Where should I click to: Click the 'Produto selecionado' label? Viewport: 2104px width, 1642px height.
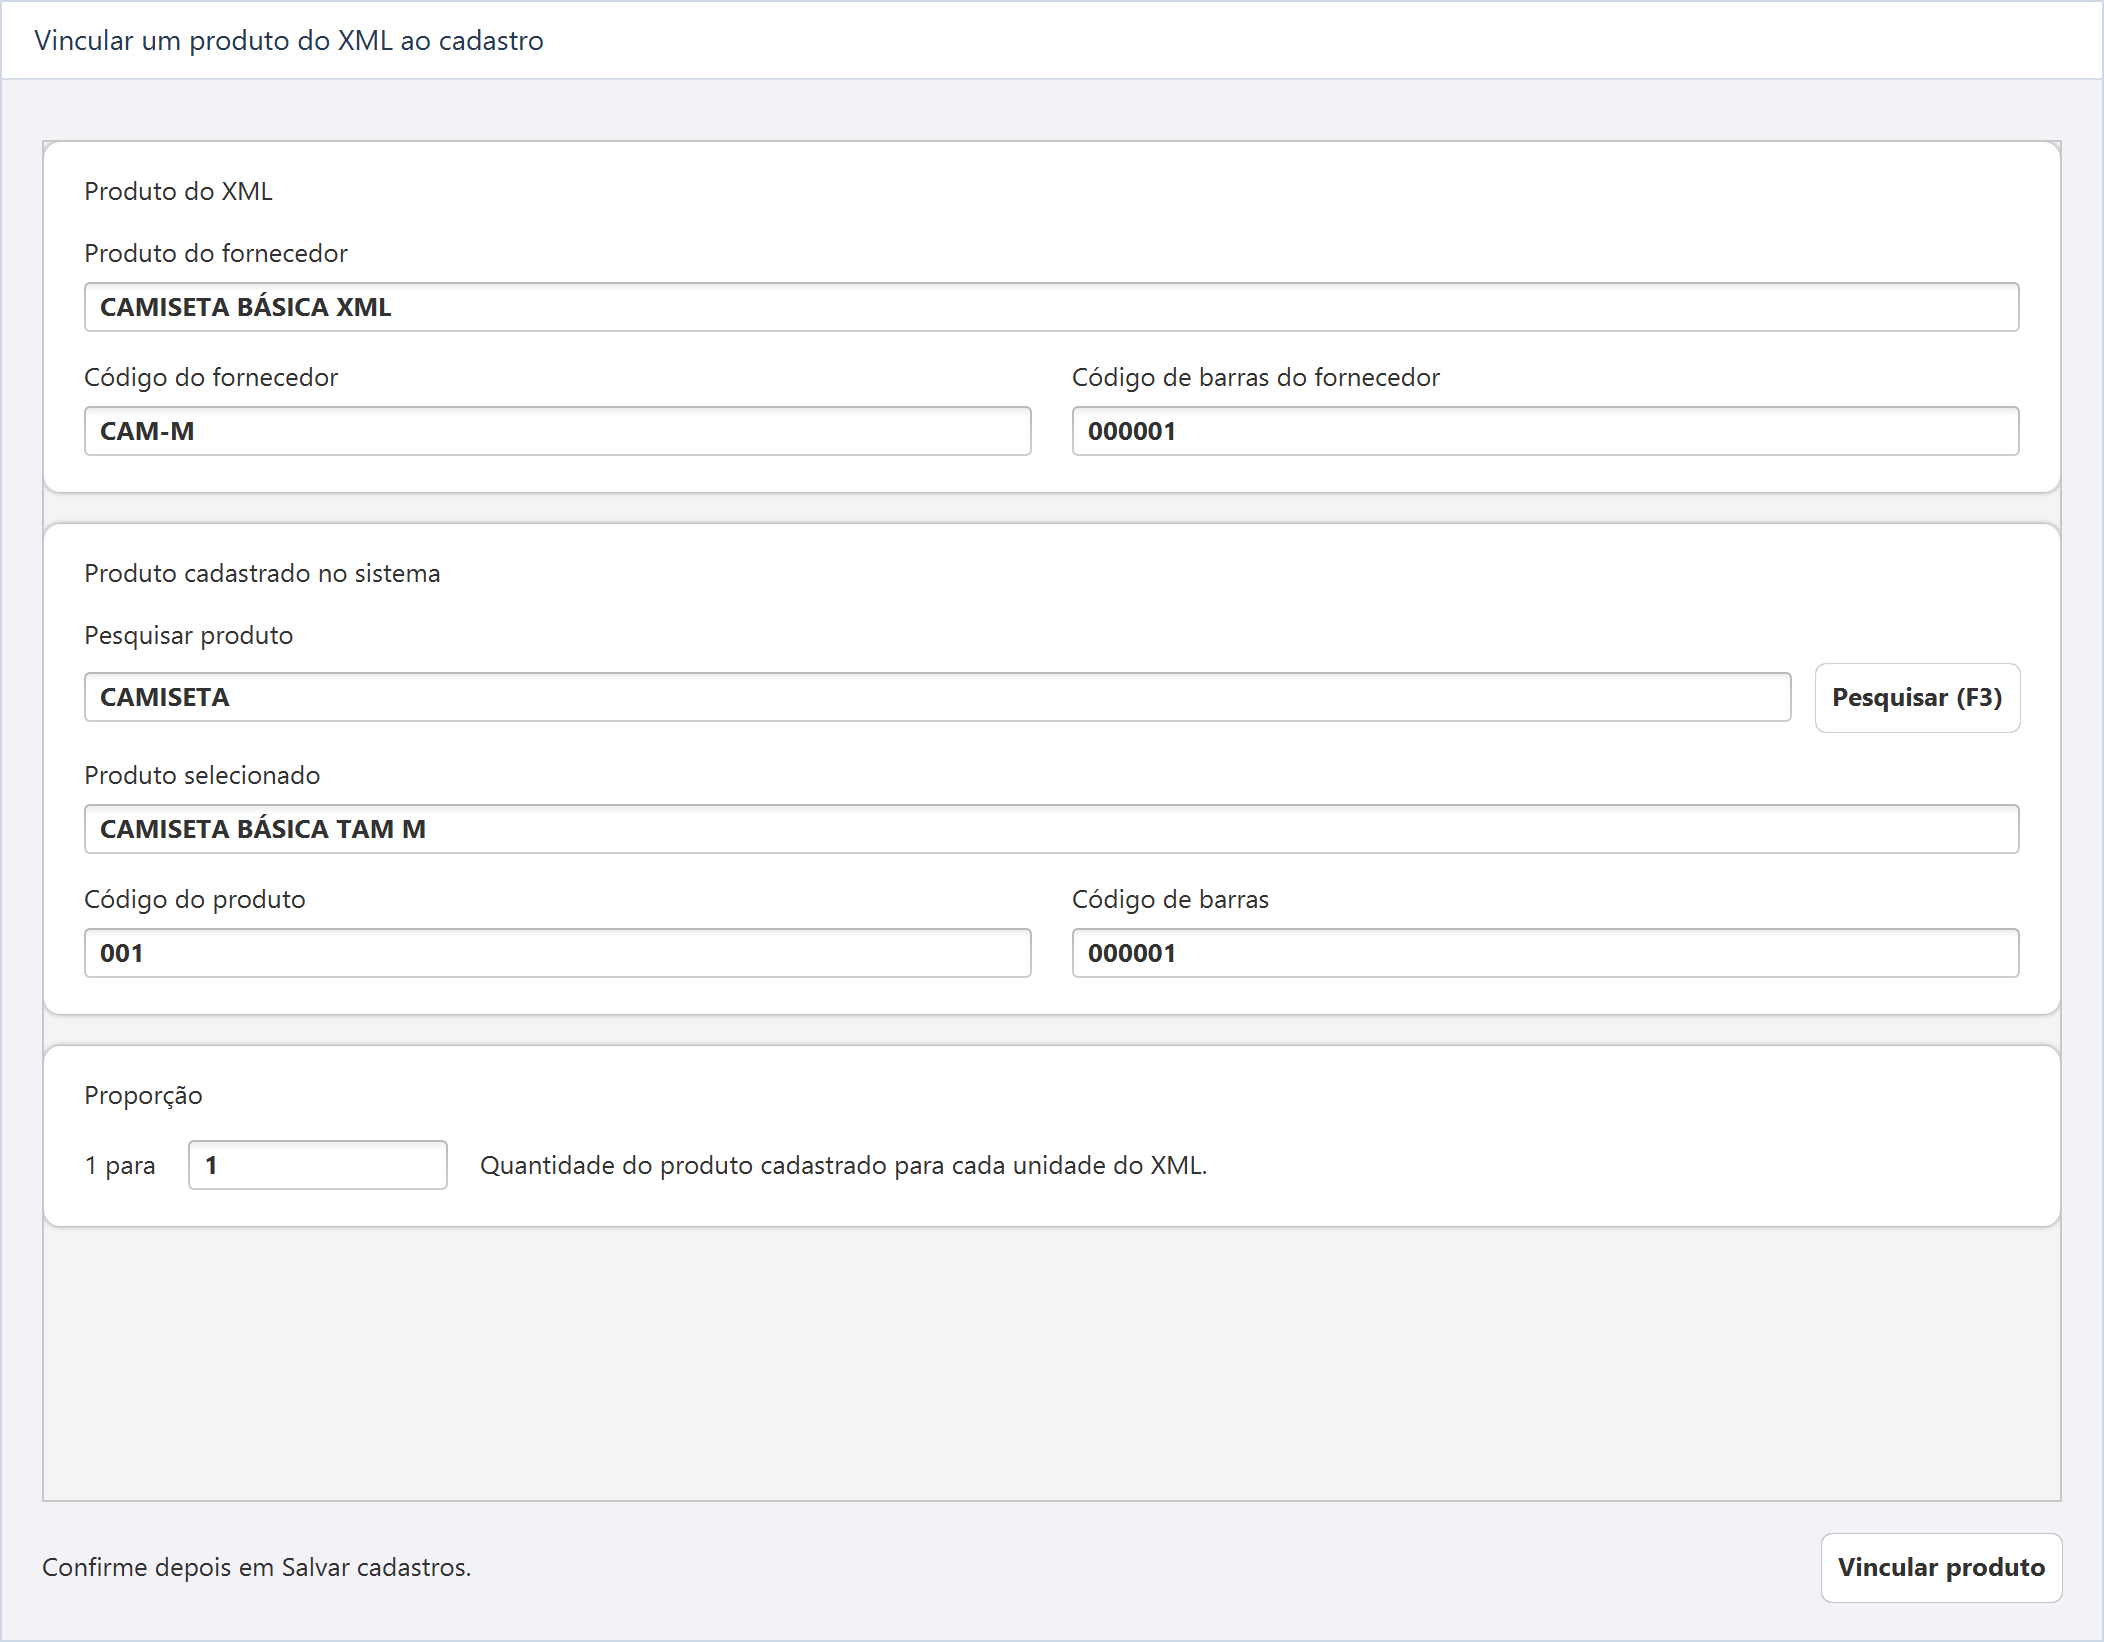click(x=202, y=775)
